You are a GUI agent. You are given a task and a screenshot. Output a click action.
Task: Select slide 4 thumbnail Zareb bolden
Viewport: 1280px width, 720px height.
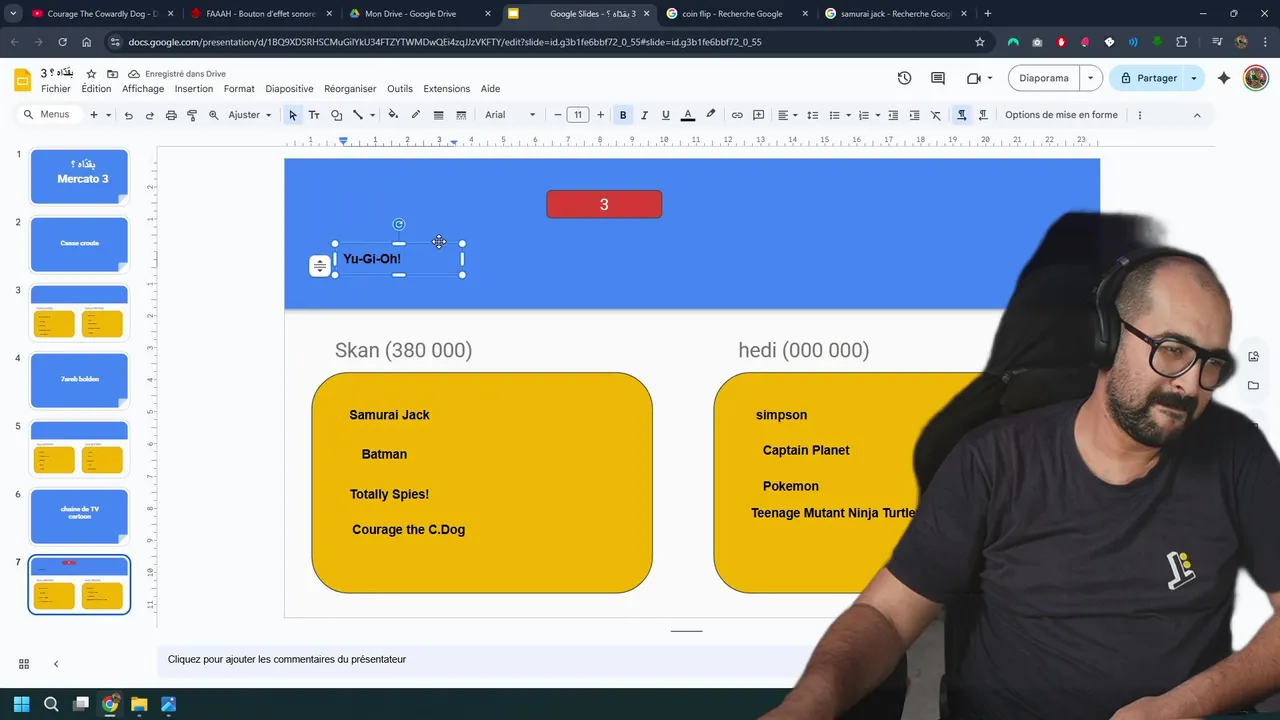point(79,380)
